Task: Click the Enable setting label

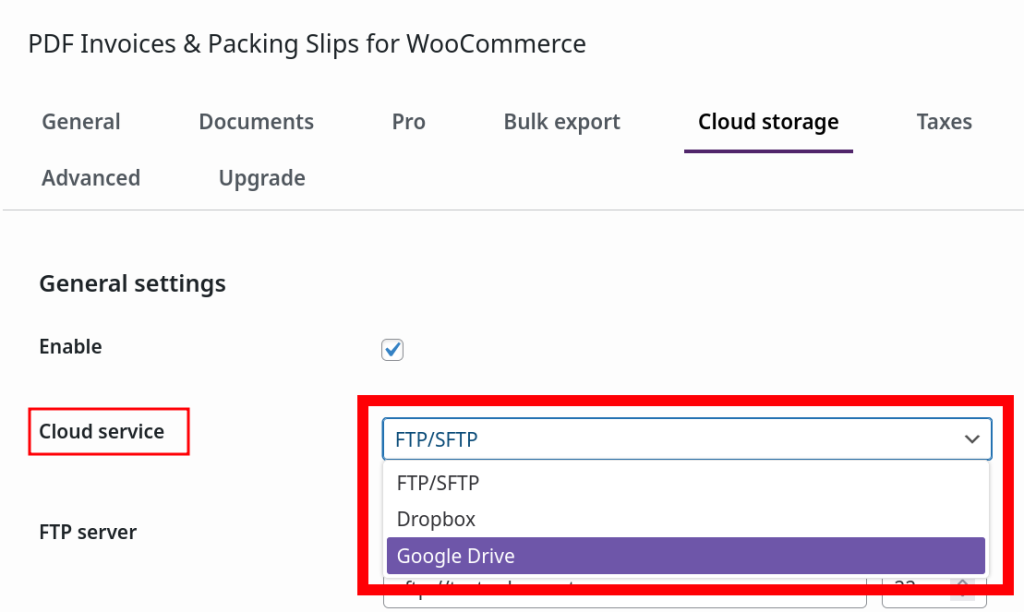Action: coord(70,347)
